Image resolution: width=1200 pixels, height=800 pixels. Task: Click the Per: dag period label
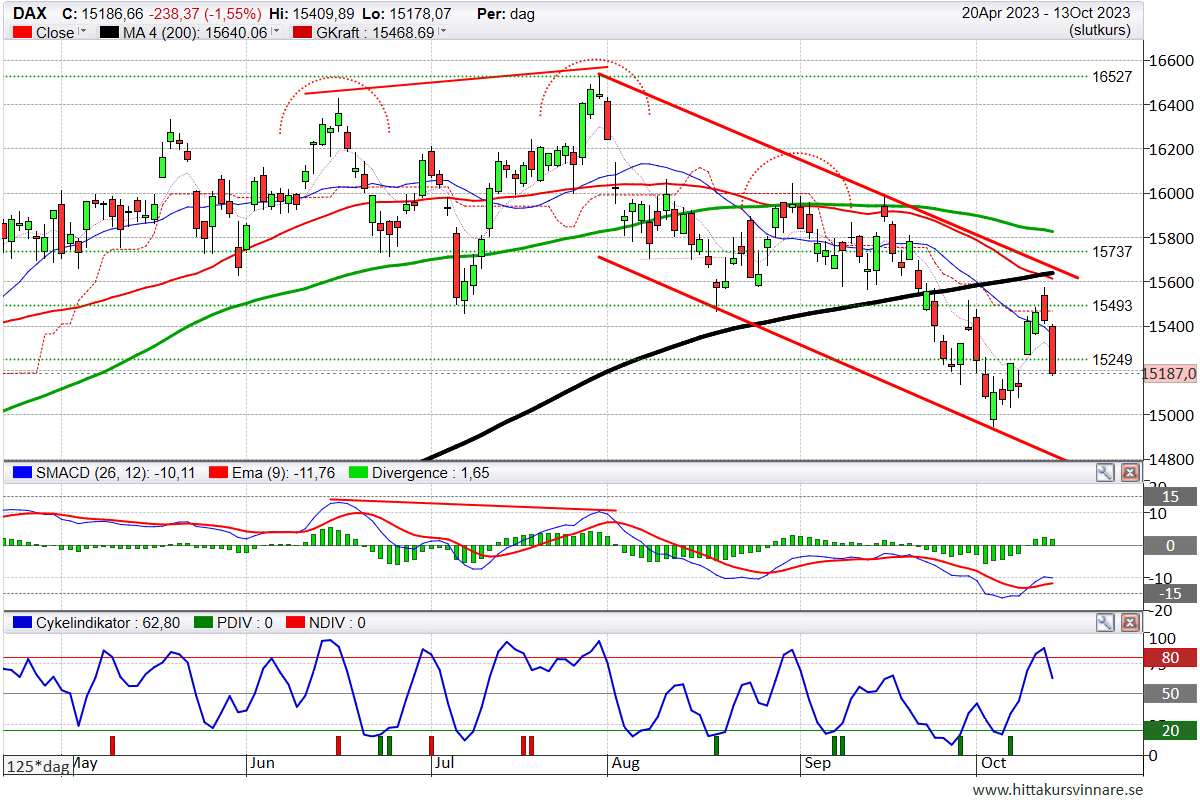tap(506, 14)
